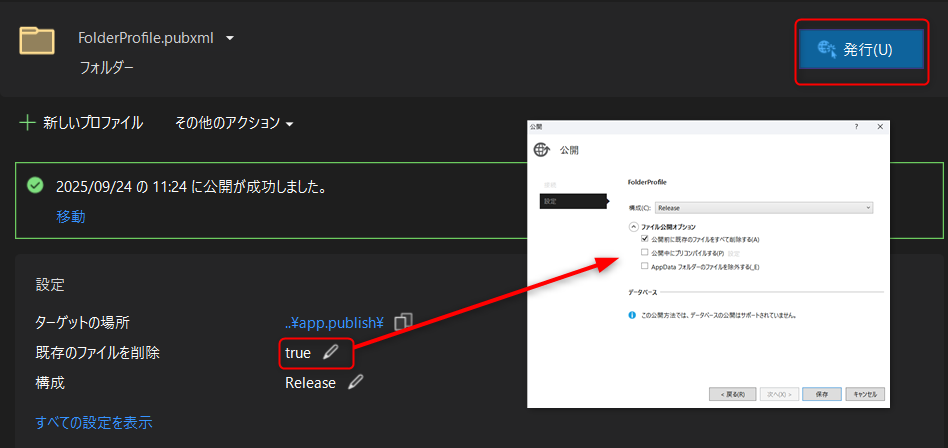Click the green publish success checkmark icon

[x=36, y=186]
